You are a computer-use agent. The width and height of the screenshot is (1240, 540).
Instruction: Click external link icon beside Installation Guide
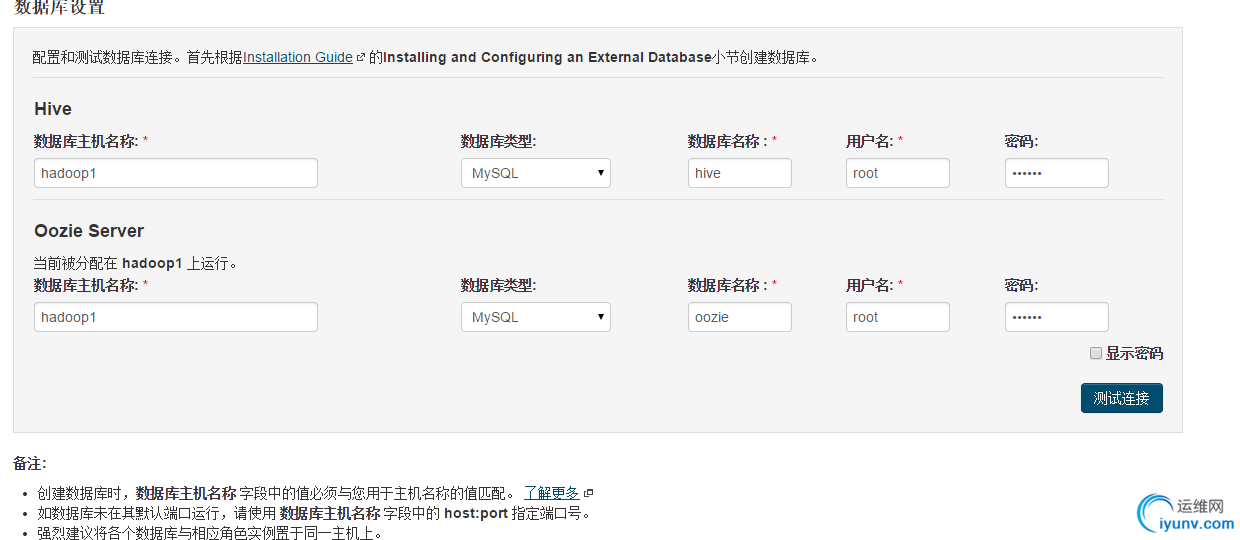point(361,58)
